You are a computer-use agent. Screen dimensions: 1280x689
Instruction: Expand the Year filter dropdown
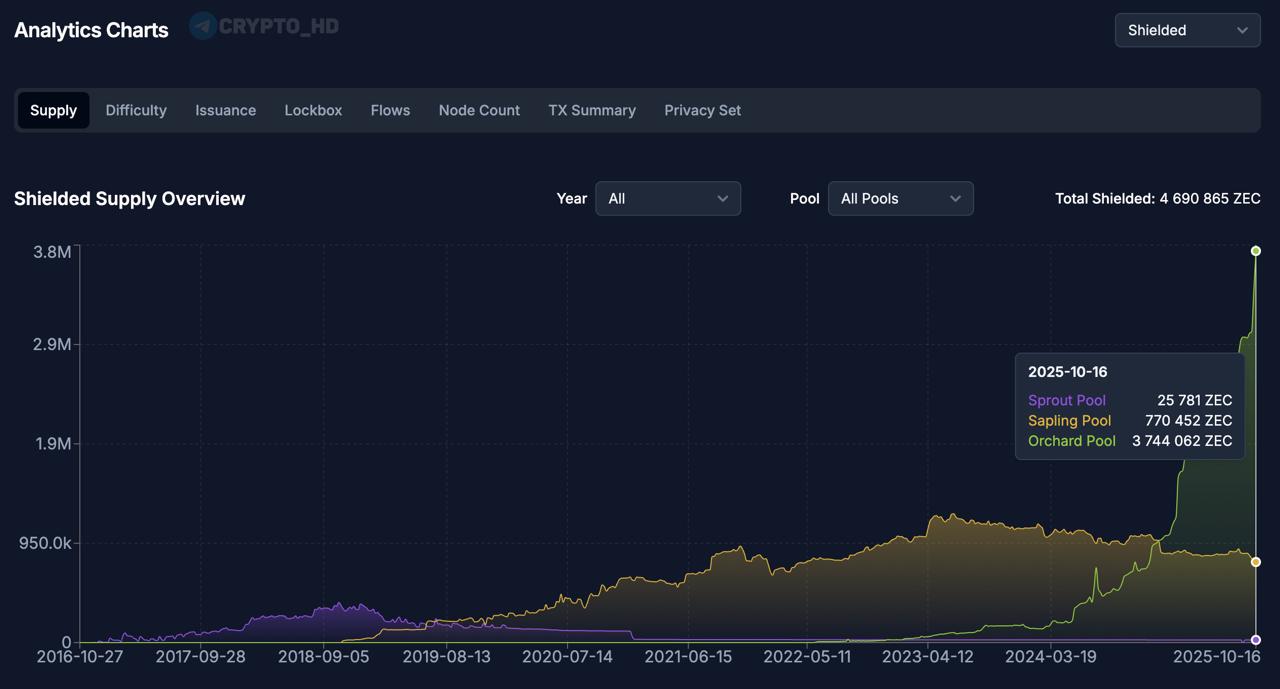(x=667, y=198)
